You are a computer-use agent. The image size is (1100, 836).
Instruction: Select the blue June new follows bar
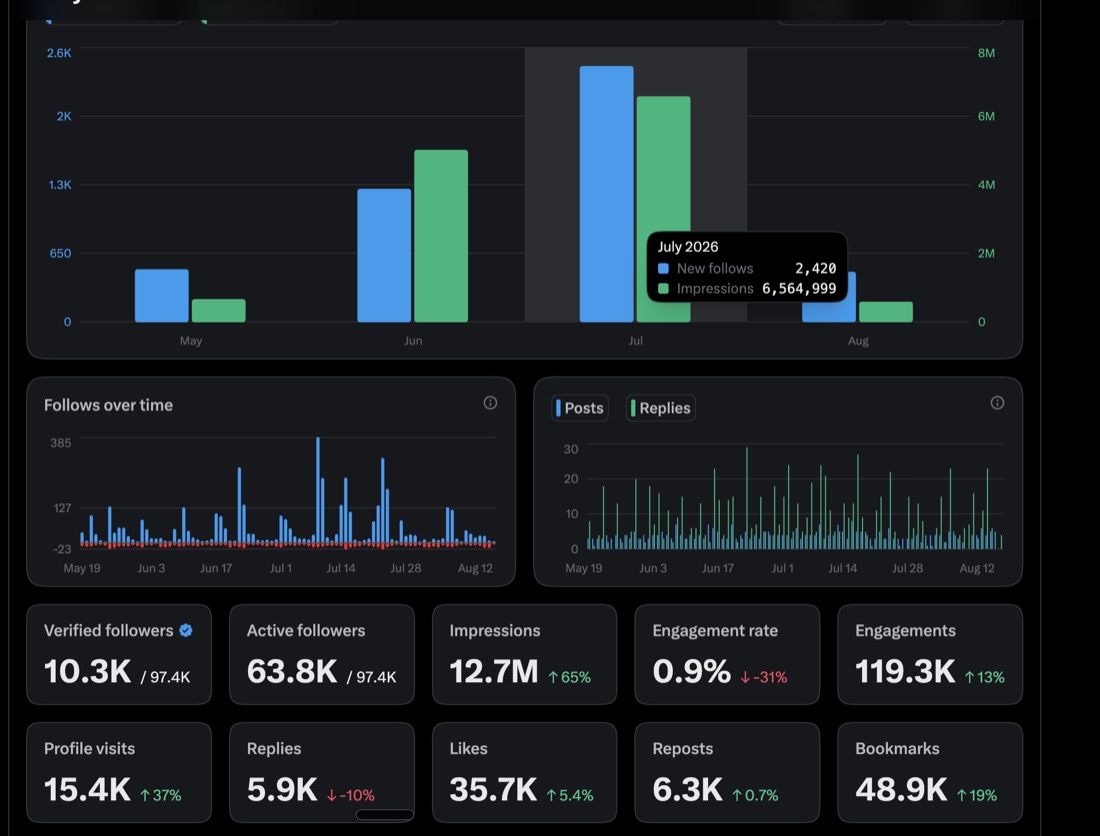[x=384, y=255]
